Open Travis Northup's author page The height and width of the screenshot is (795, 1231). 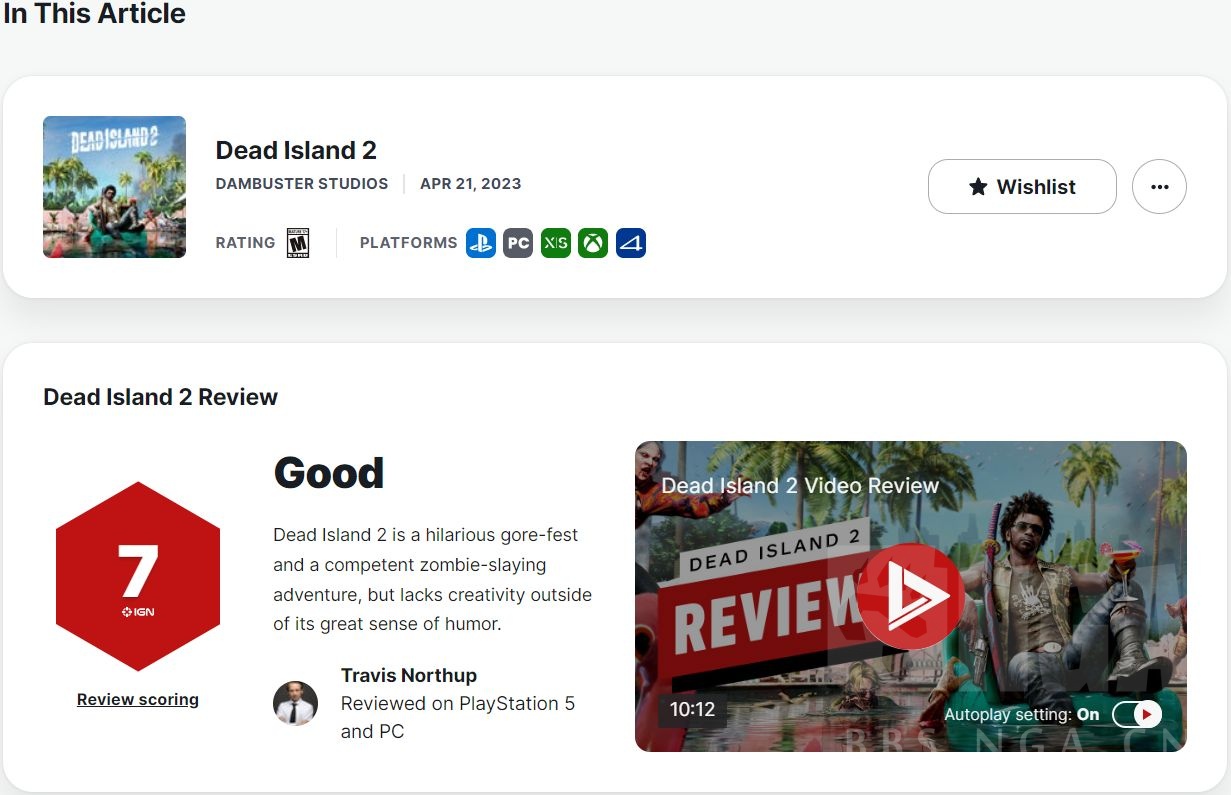[409, 675]
